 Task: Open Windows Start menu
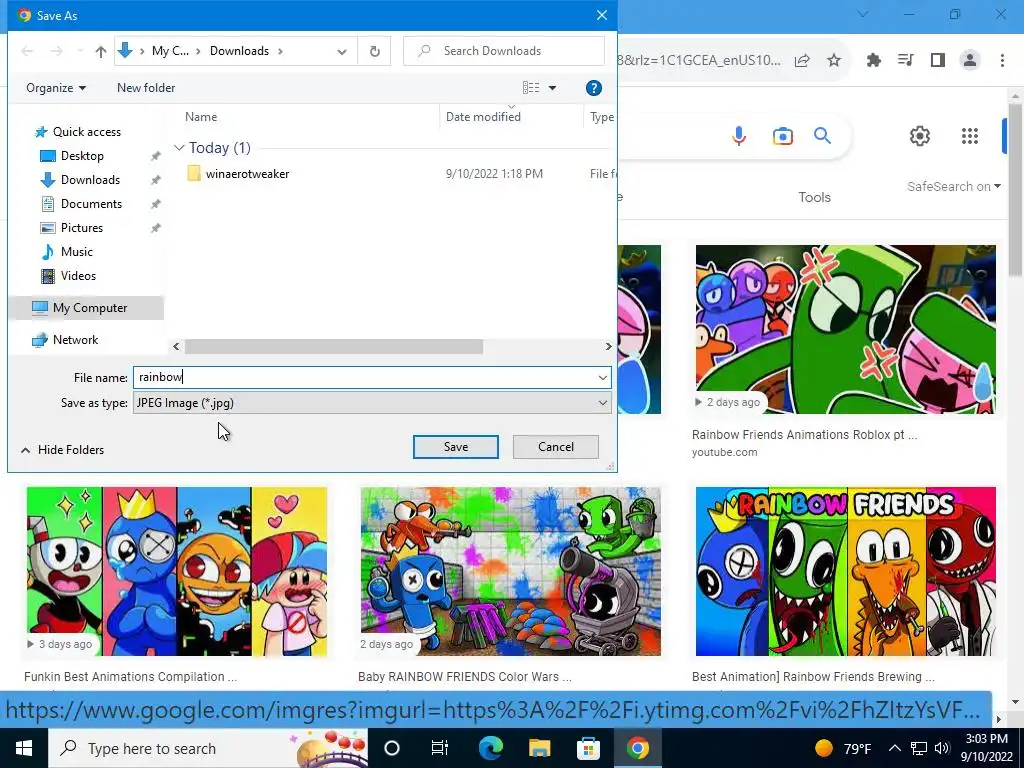tap(24, 748)
